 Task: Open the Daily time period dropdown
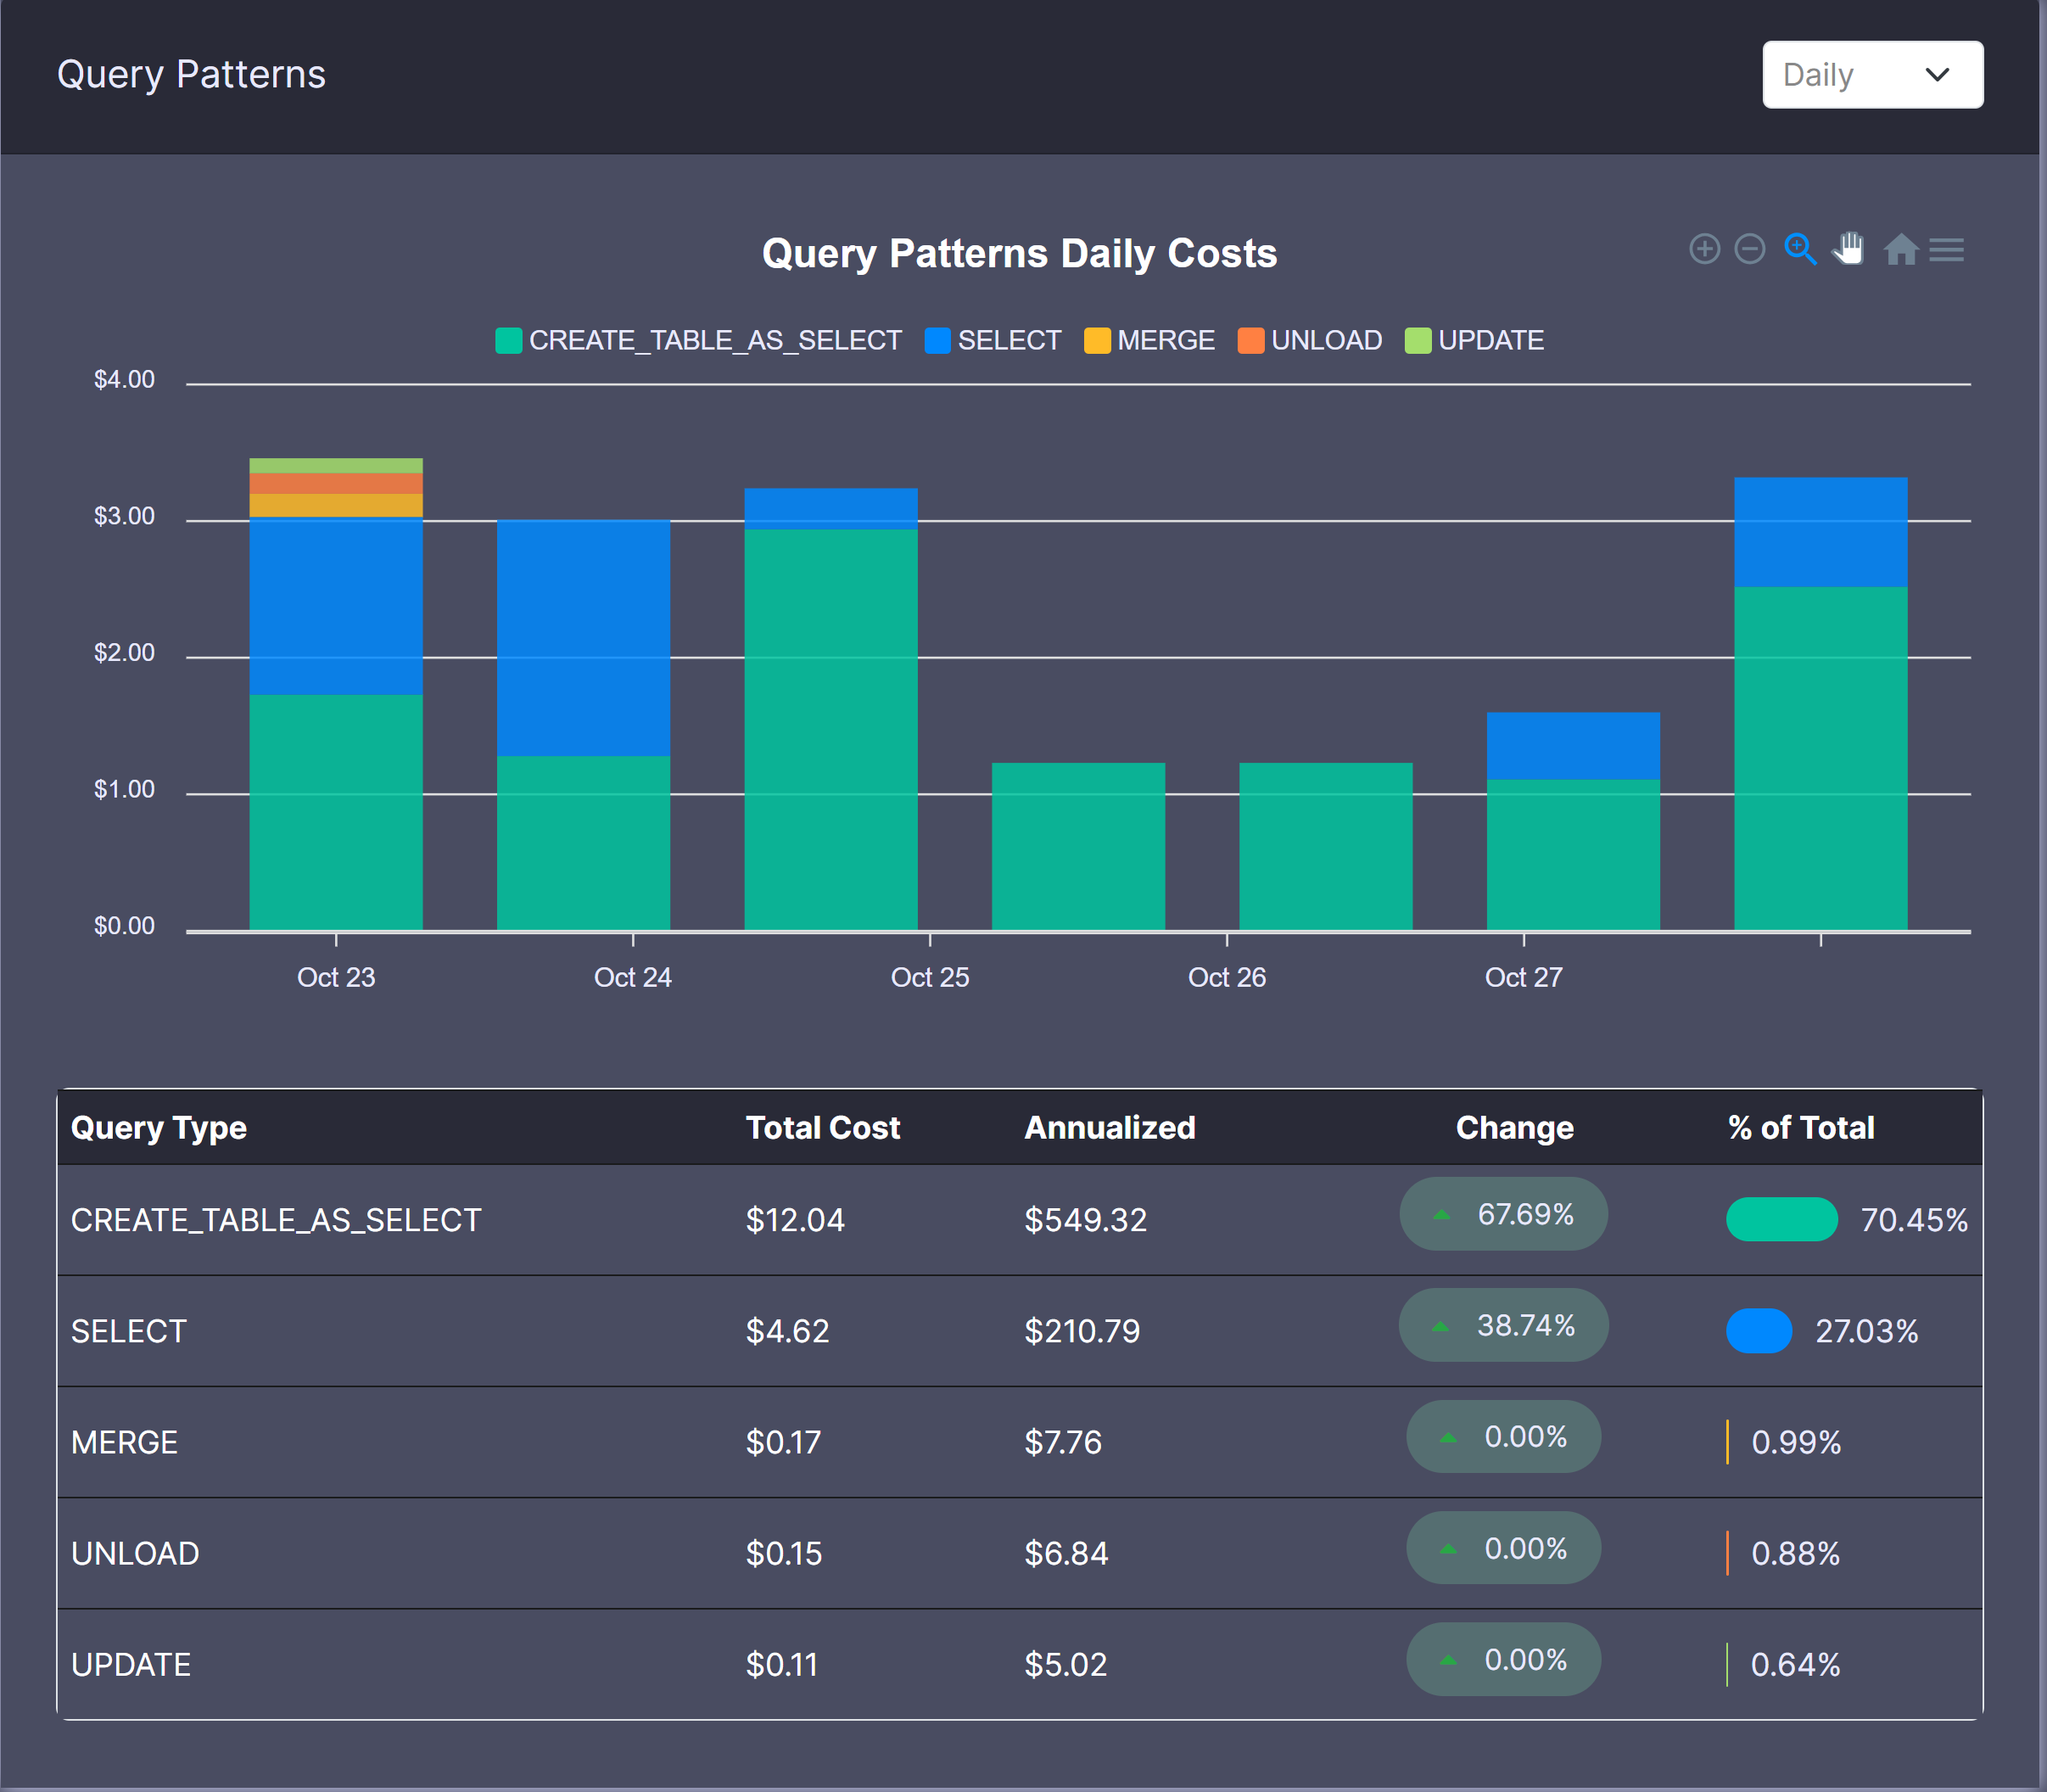coord(1871,74)
